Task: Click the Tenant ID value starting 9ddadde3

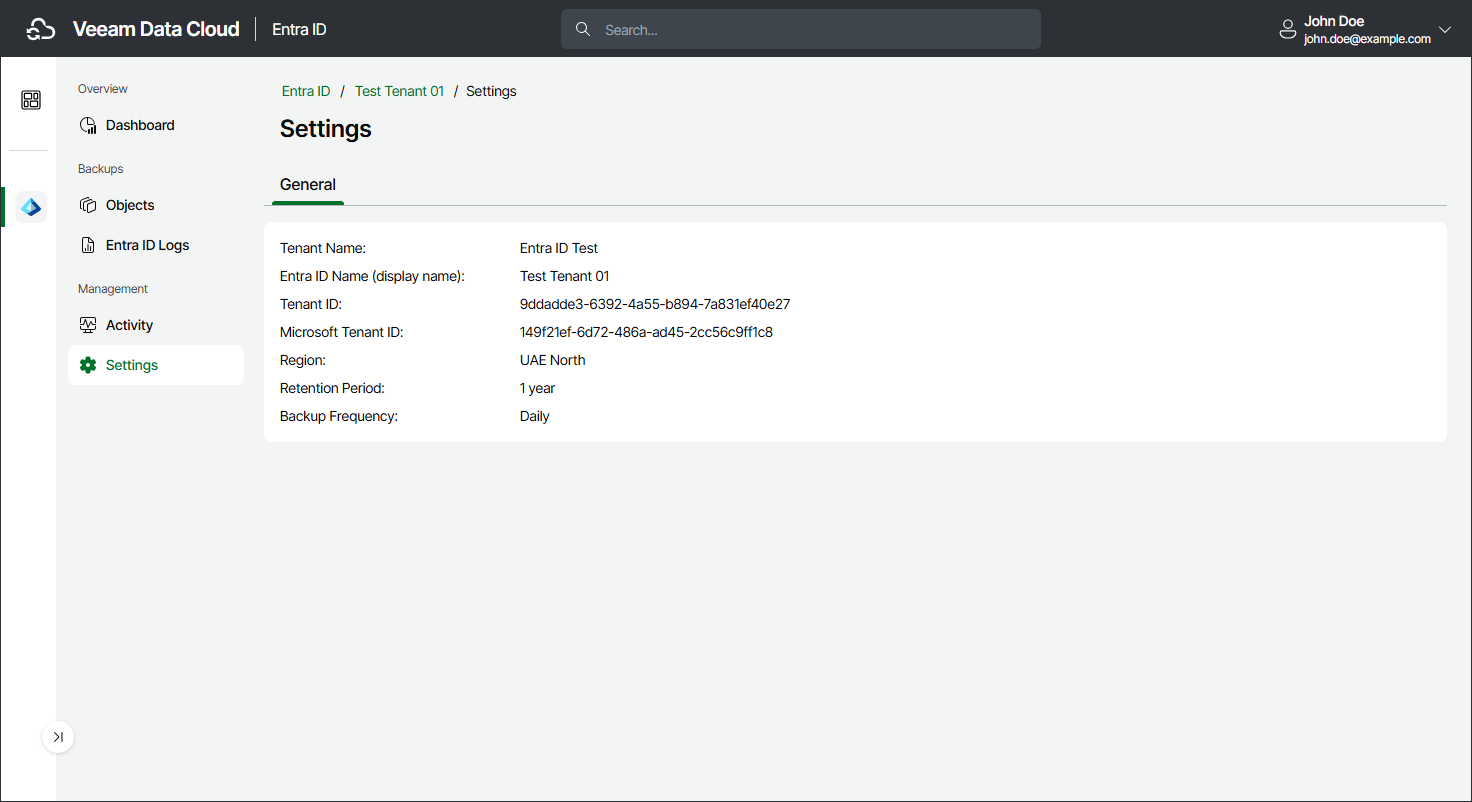Action: [x=655, y=304]
